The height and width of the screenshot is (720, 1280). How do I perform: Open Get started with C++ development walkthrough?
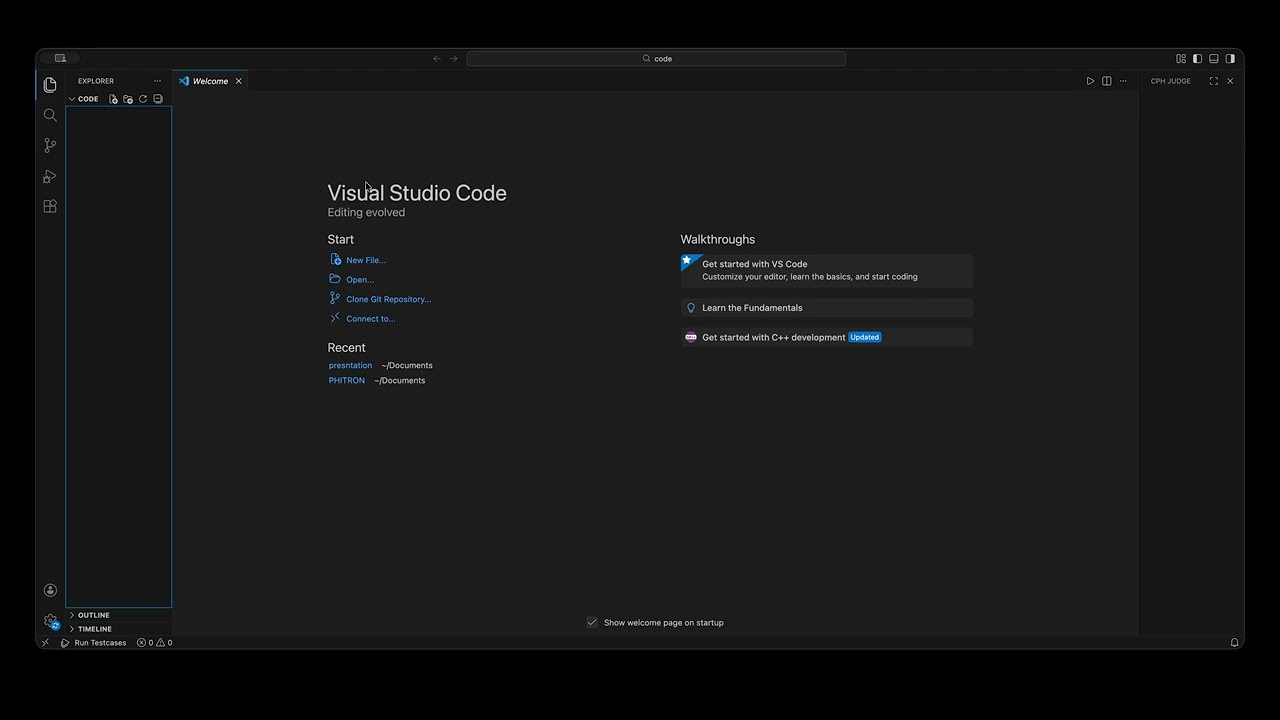(x=827, y=337)
